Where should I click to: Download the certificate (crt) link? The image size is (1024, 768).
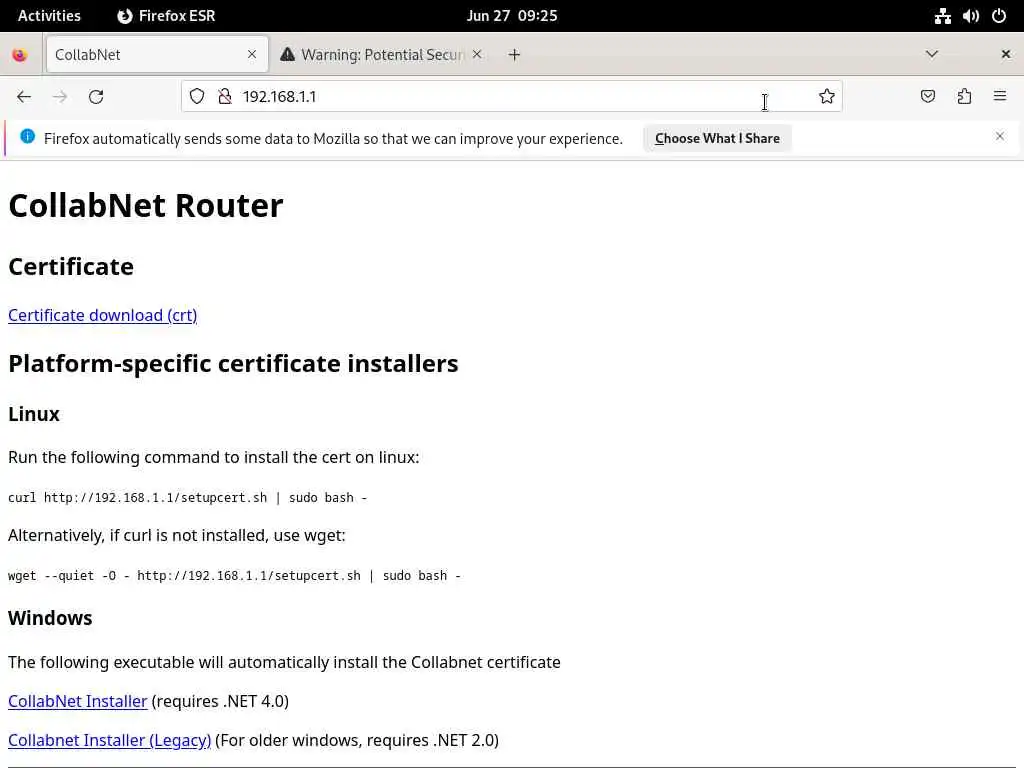click(x=103, y=315)
